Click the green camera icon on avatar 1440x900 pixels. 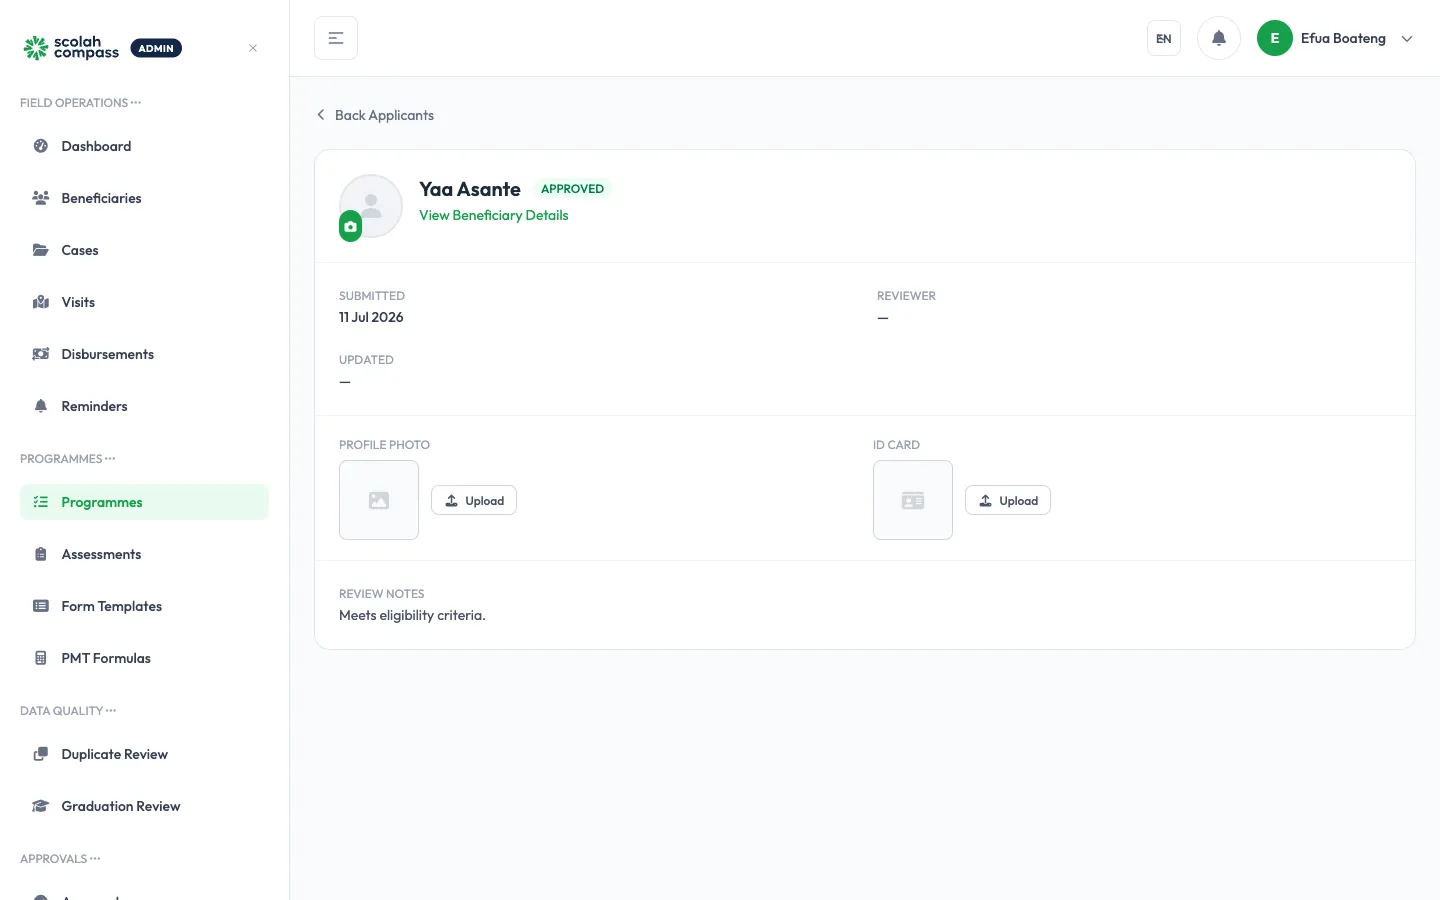coord(350,227)
